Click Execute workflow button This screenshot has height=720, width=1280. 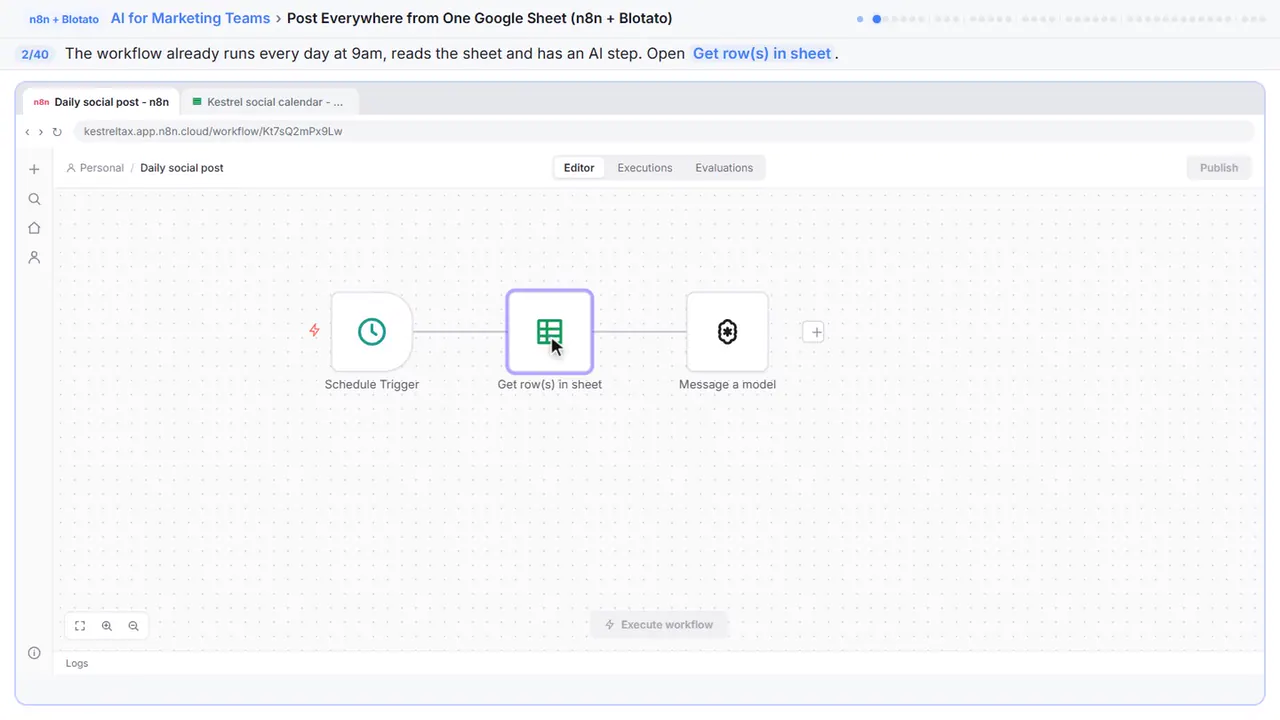[659, 625]
